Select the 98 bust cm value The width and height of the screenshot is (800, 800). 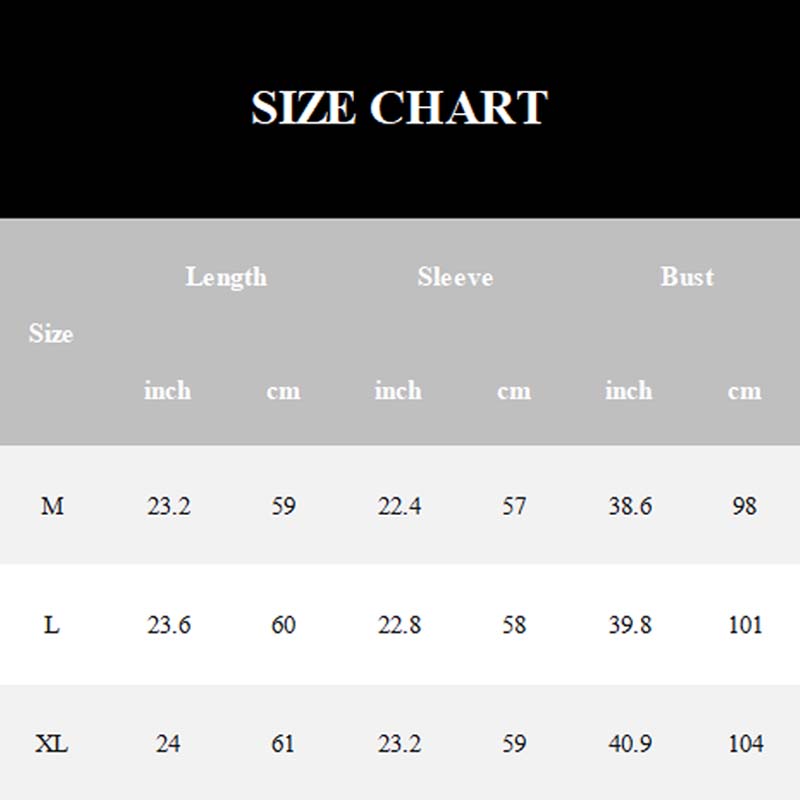point(744,506)
